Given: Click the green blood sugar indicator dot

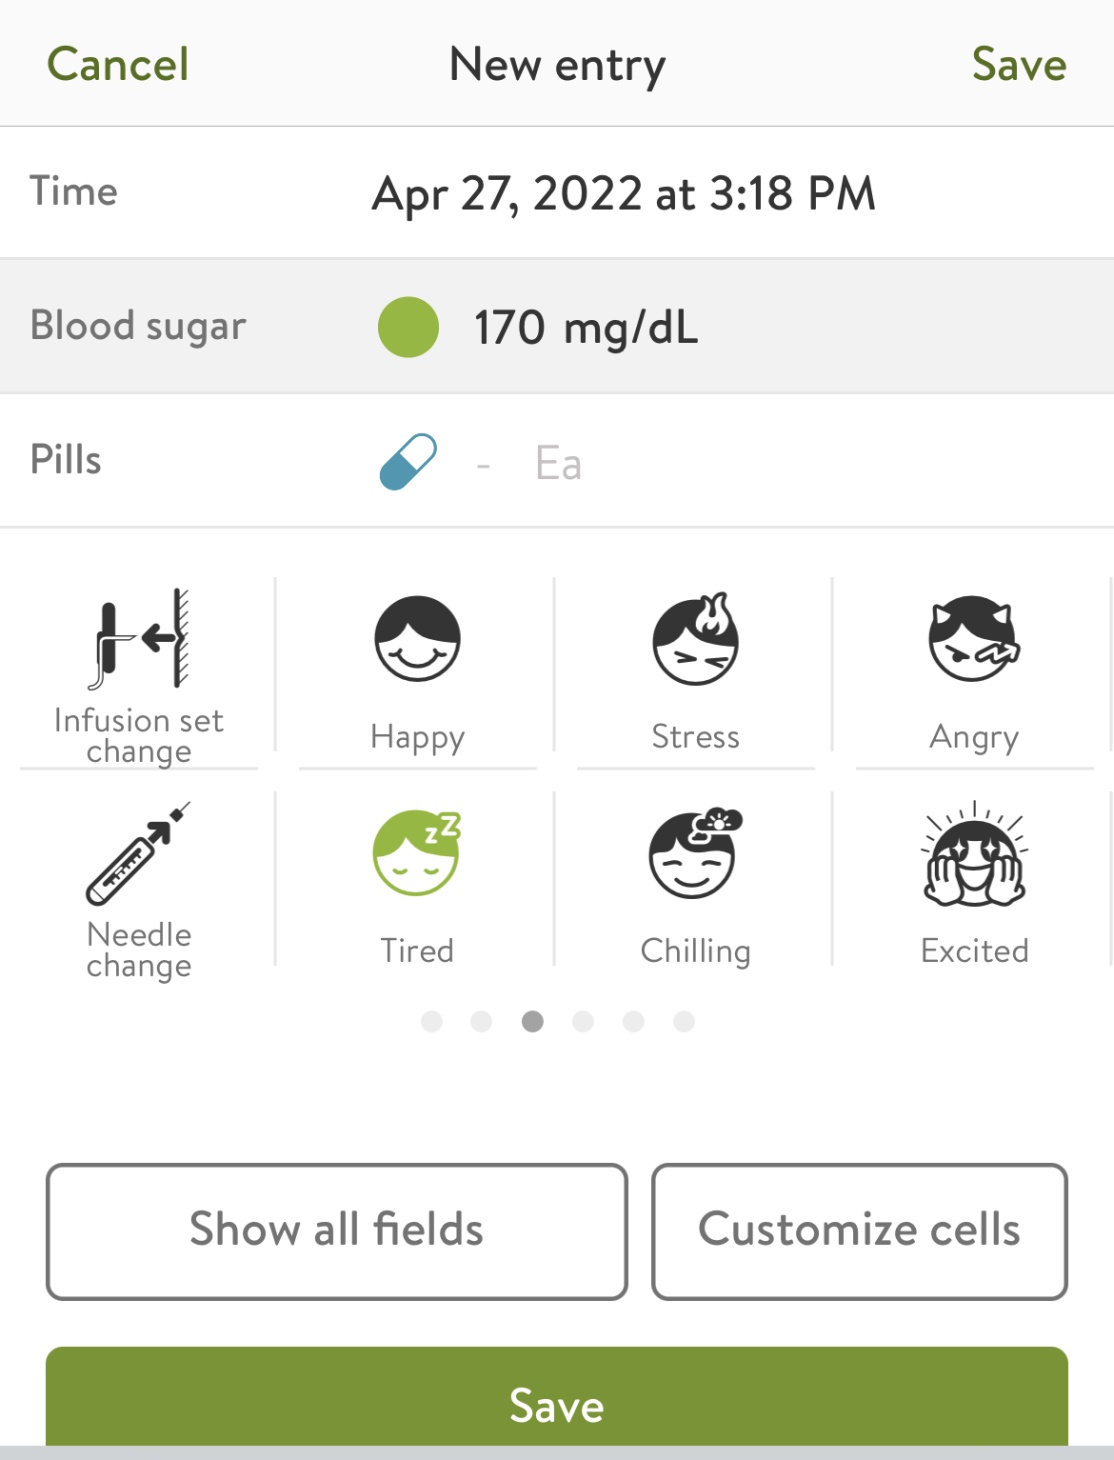Looking at the screenshot, I should (x=408, y=327).
